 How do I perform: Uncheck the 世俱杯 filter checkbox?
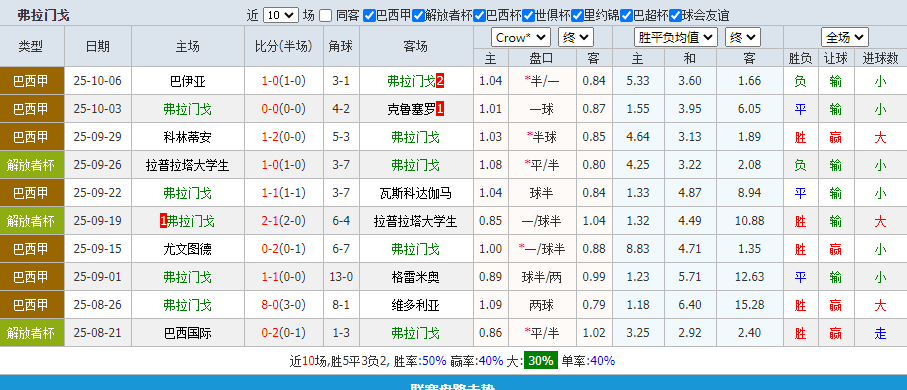pyautogui.click(x=528, y=16)
